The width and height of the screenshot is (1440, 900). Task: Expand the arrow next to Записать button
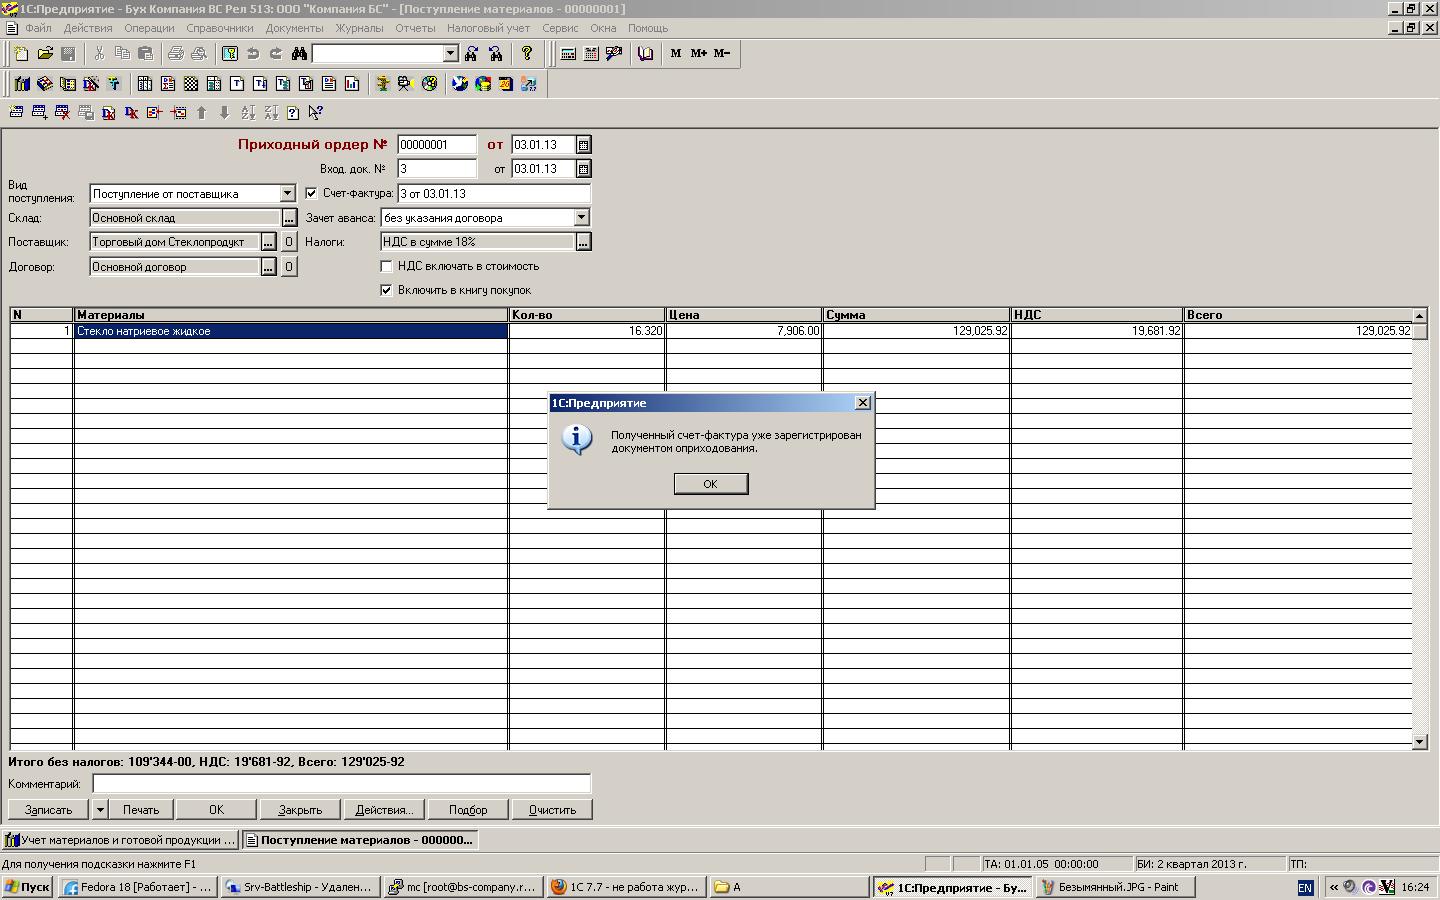point(100,809)
